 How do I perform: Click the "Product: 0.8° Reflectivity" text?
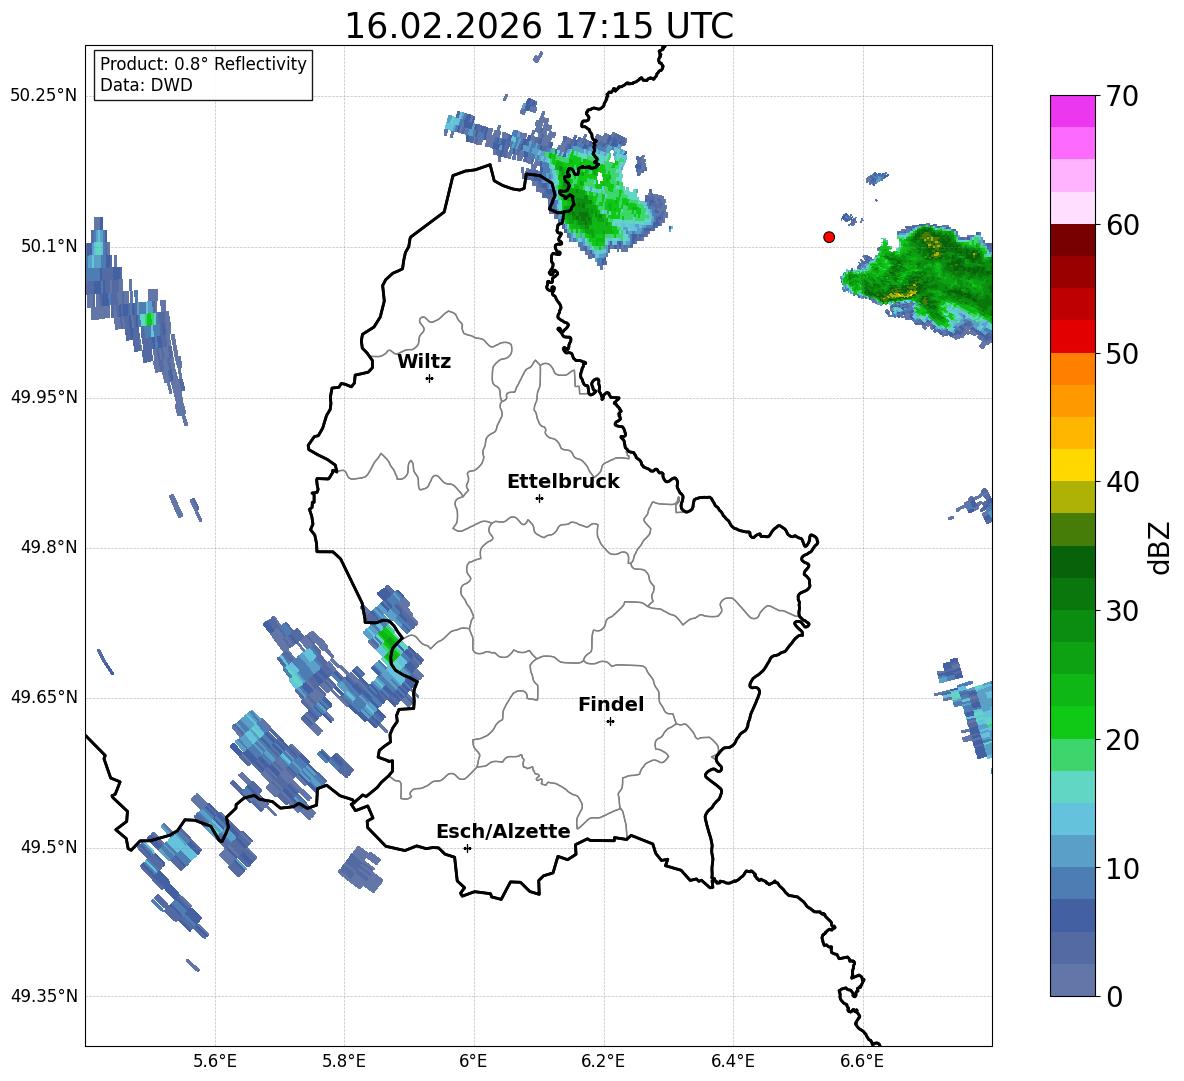[x=203, y=63]
